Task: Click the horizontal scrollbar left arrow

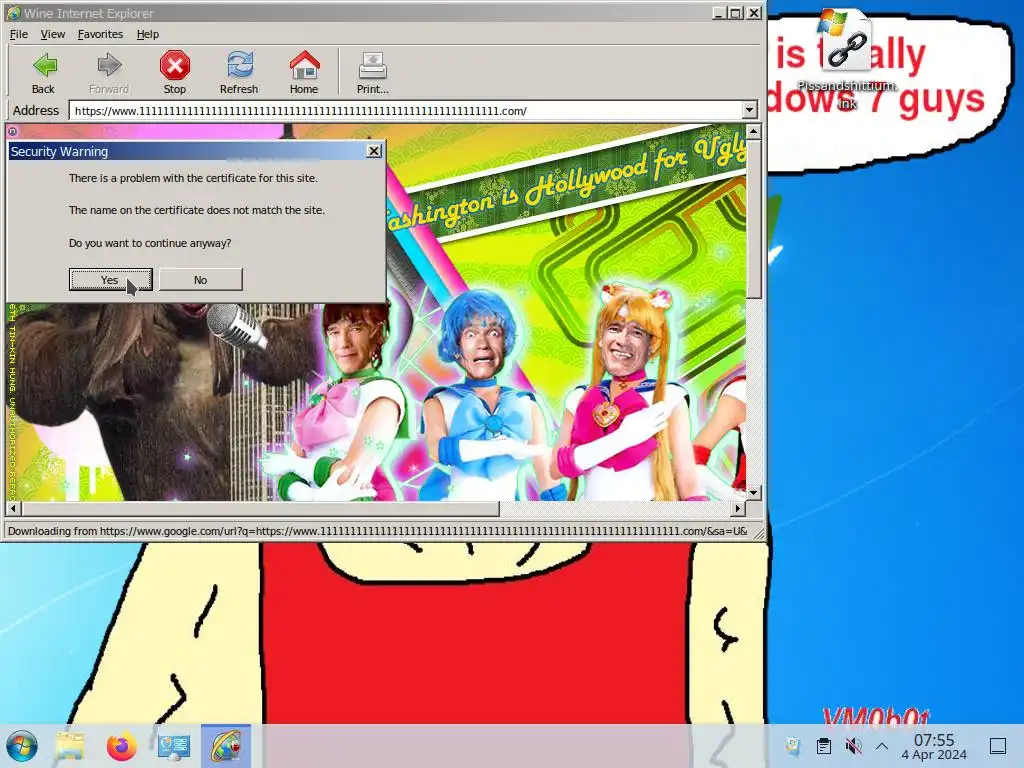Action: [x=14, y=507]
